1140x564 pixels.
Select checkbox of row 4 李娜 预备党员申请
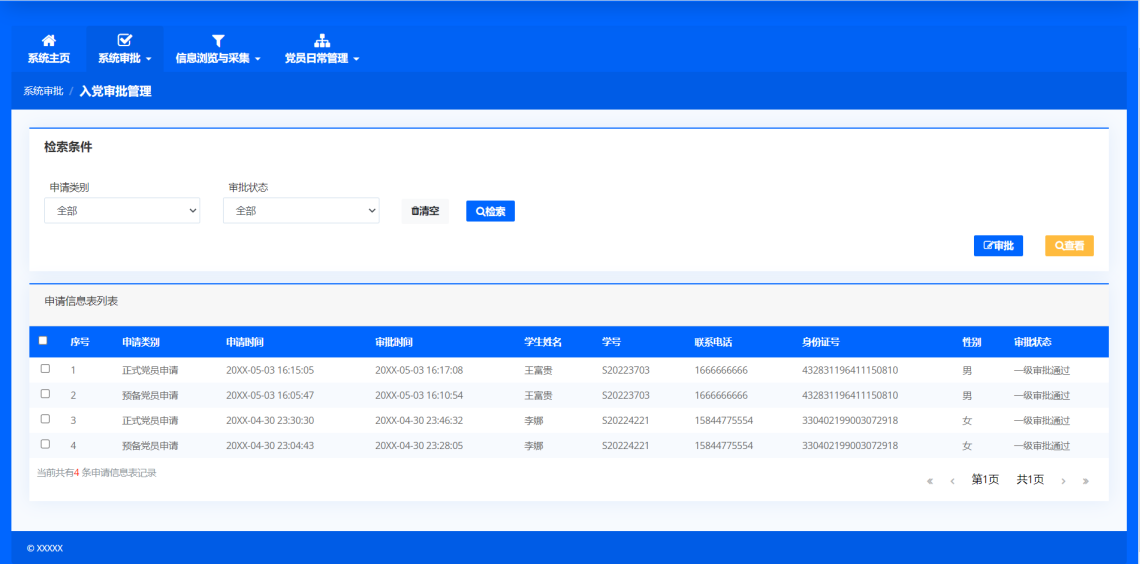[45, 443]
